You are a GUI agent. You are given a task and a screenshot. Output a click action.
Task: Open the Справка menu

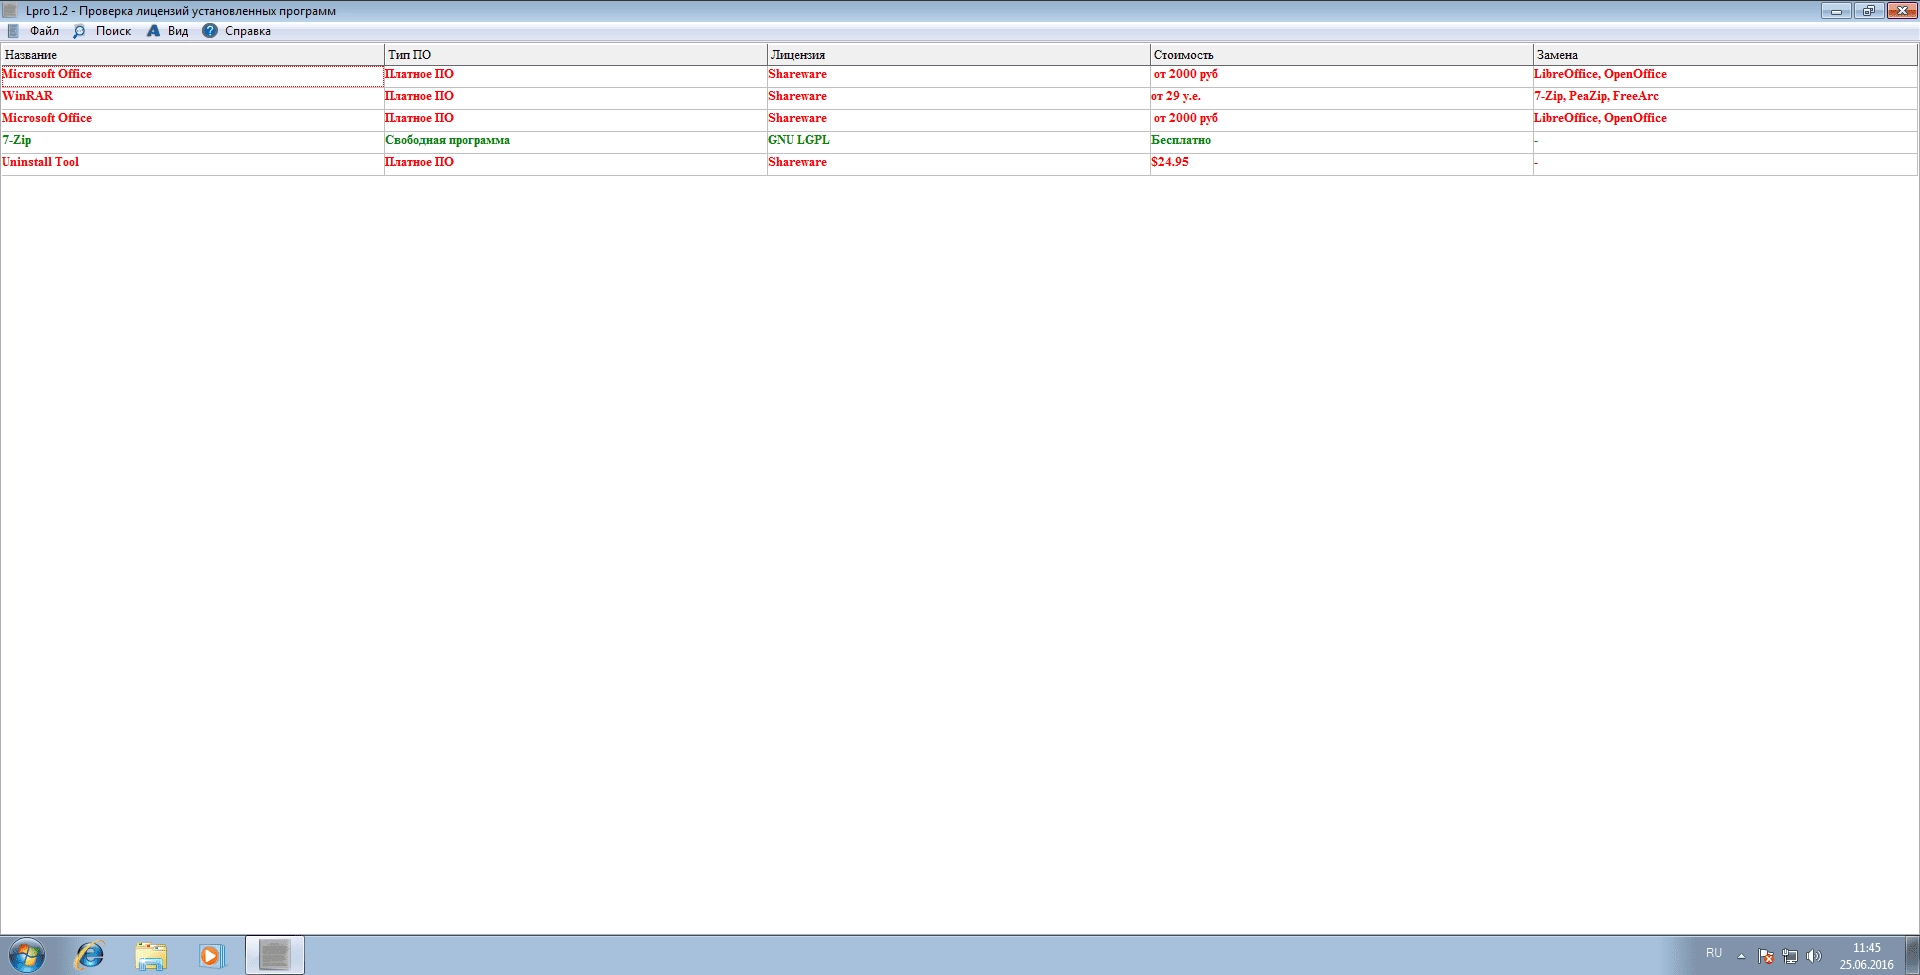pos(237,31)
